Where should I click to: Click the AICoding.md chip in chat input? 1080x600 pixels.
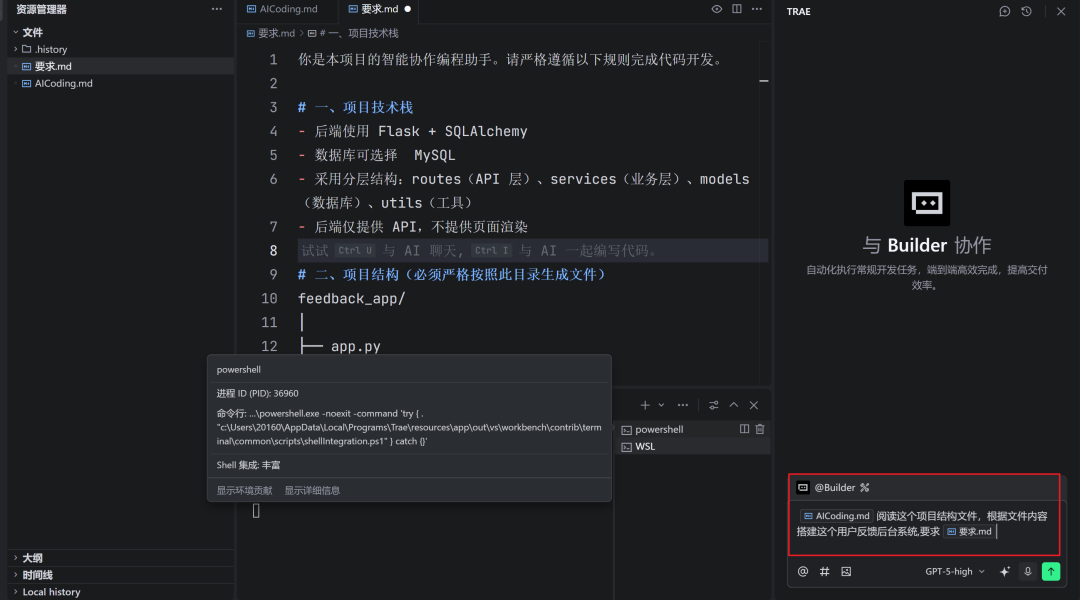point(836,516)
